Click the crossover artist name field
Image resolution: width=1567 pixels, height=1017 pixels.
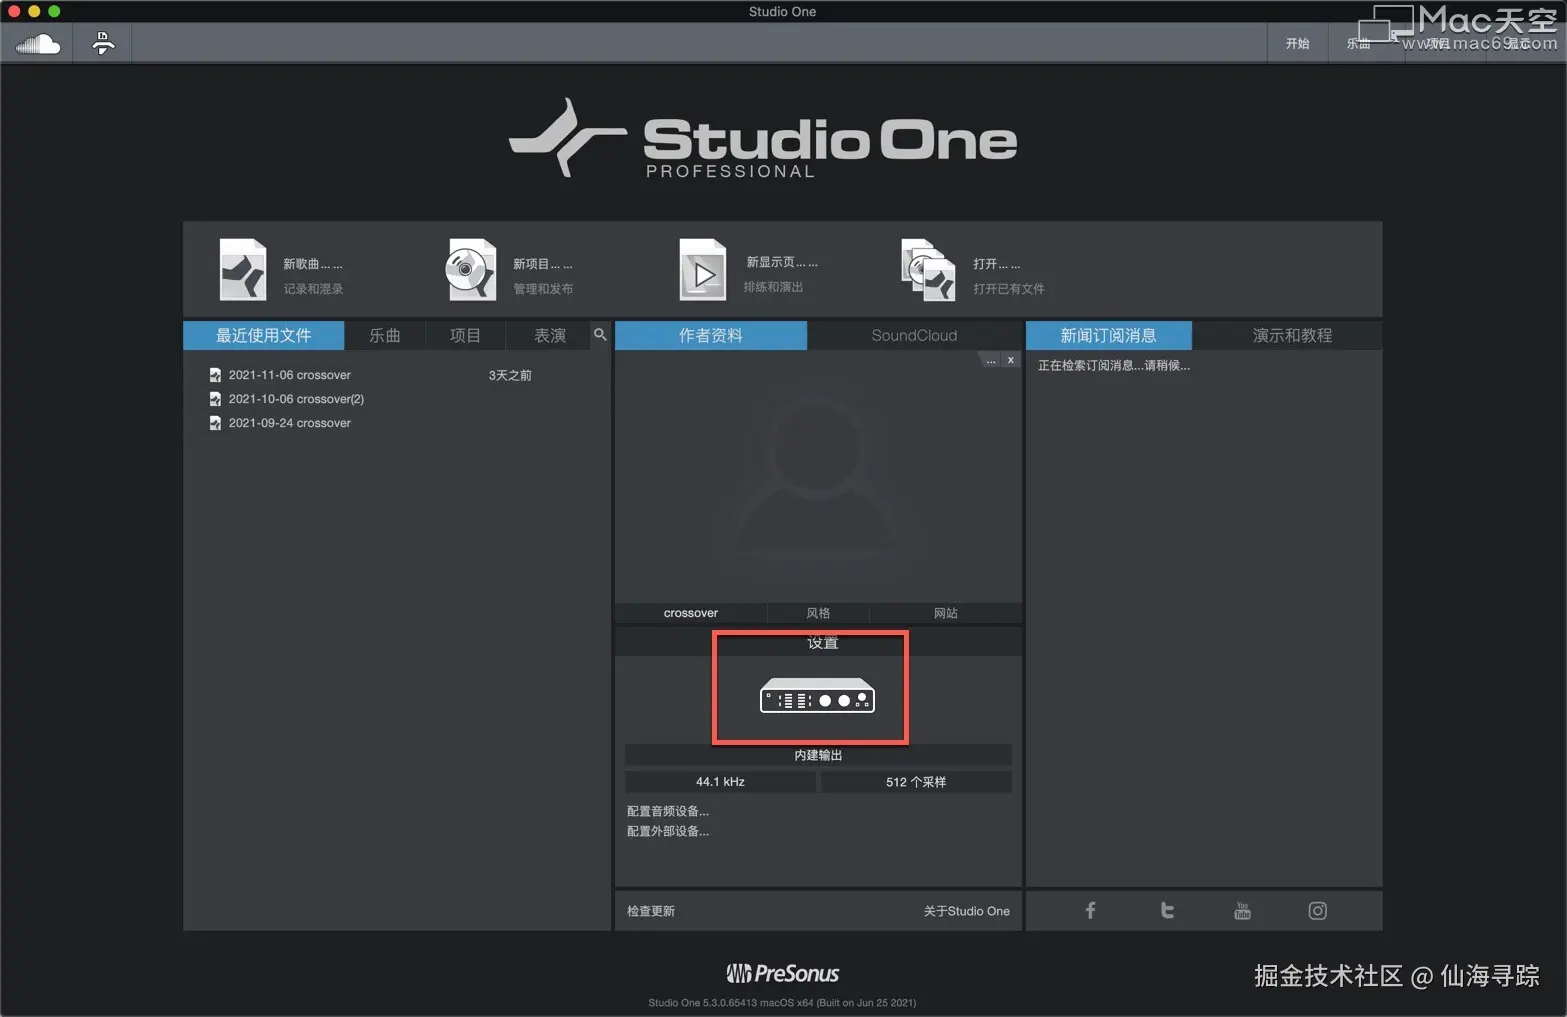tap(691, 613)
